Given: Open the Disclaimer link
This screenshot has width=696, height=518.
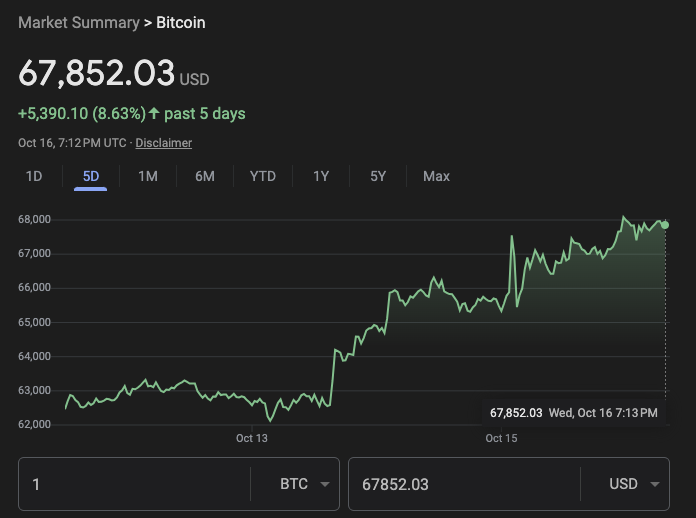Looking at the screenshot, I should tap(163, 143).
